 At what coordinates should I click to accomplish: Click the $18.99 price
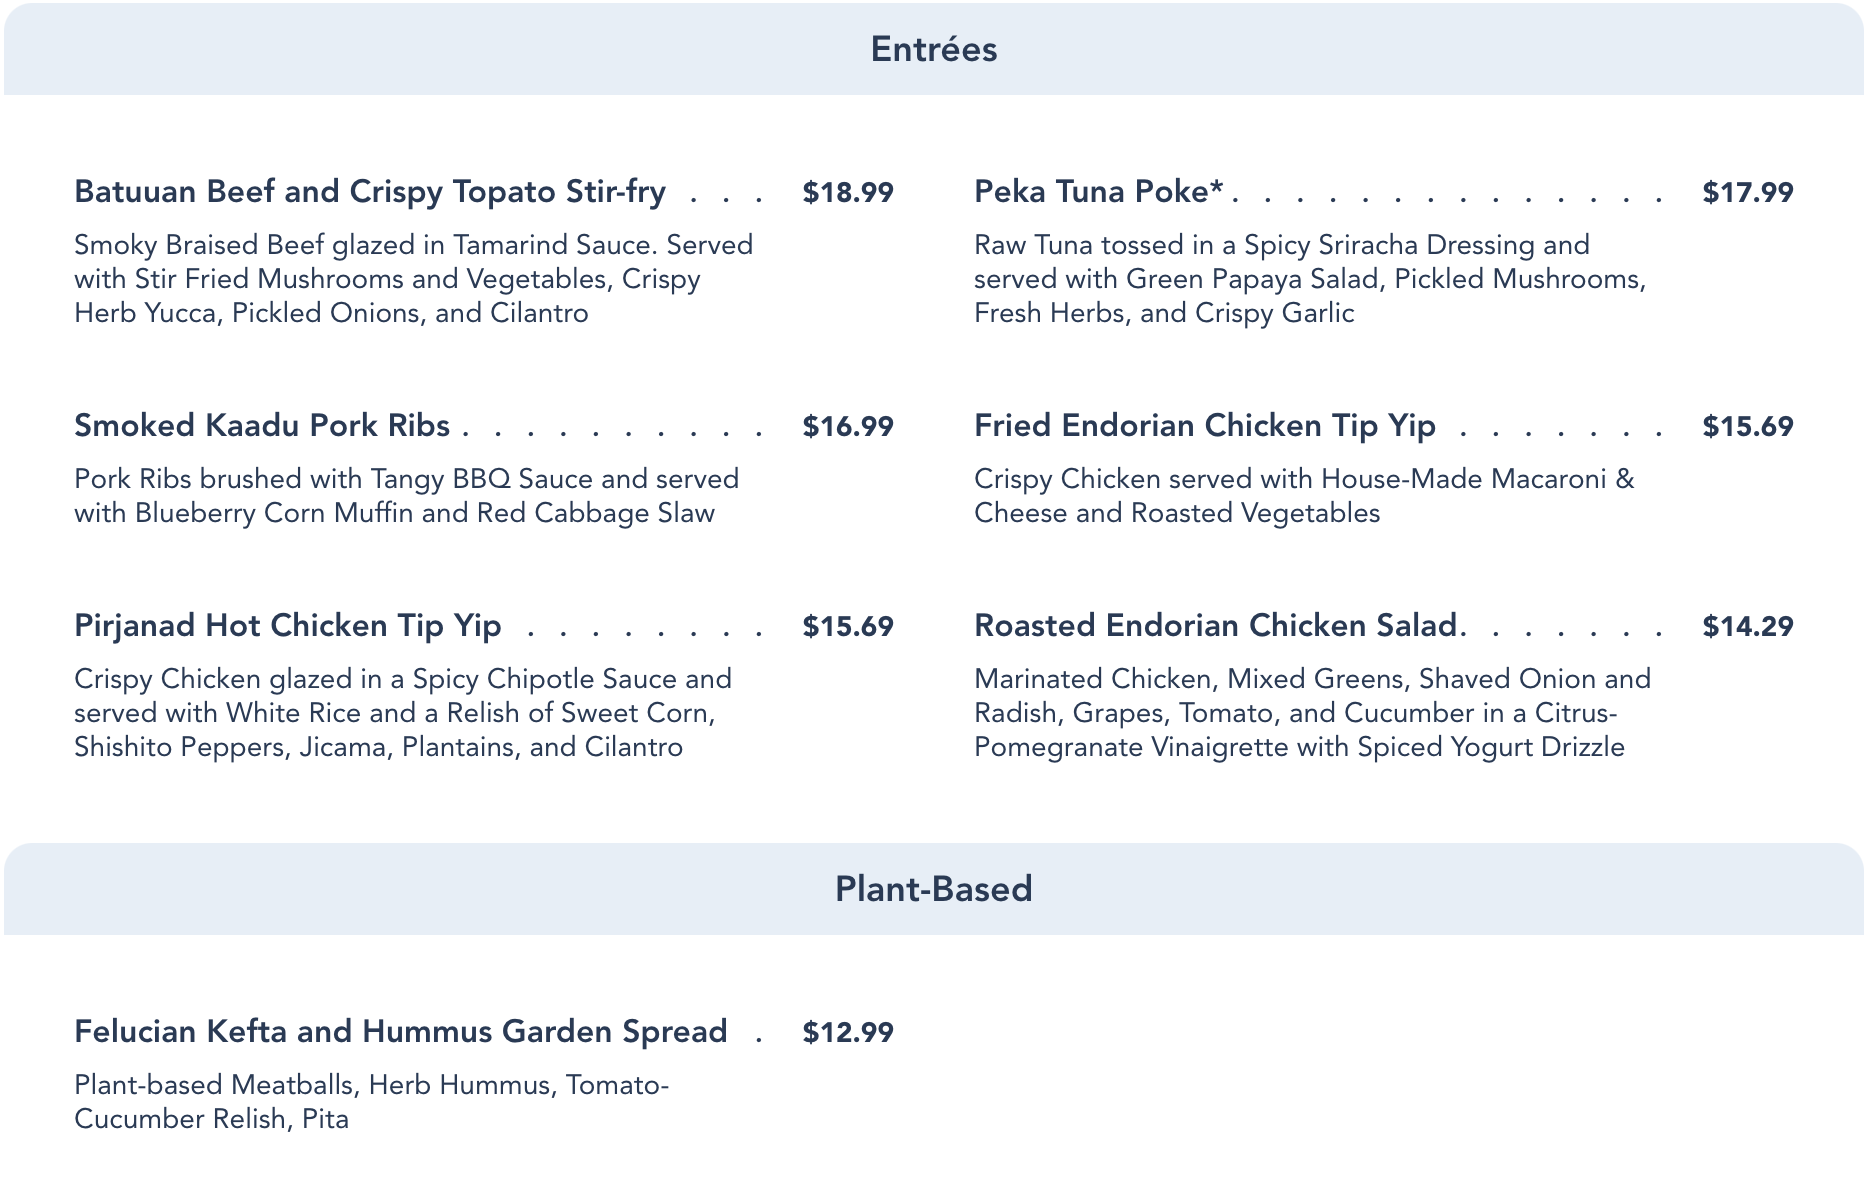847,192
